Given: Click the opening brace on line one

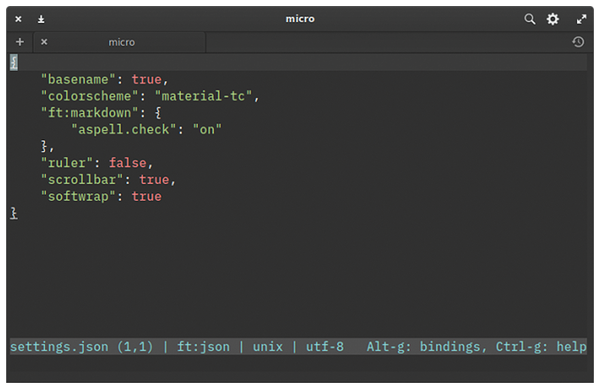Looking at the screenshot, I should [14, 62].
